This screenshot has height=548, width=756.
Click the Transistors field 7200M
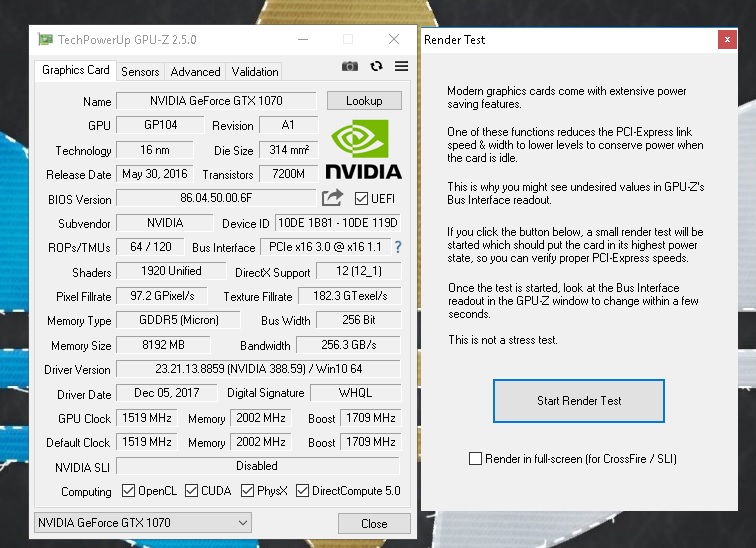pyautogui.click(x=288, y=174)
